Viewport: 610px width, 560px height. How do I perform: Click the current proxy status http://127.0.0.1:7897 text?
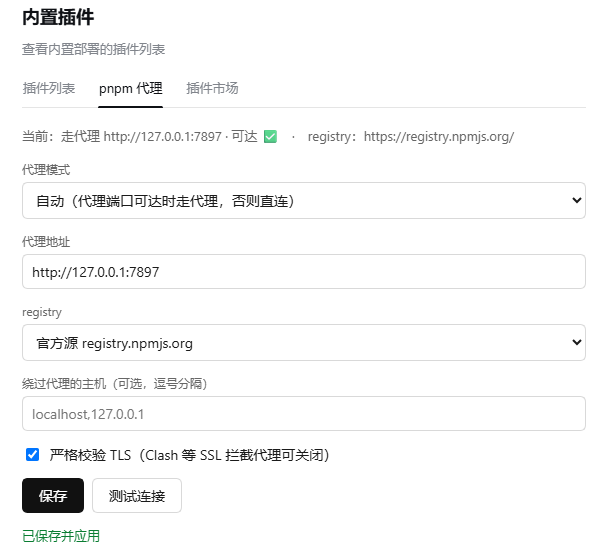click(163, 137)
